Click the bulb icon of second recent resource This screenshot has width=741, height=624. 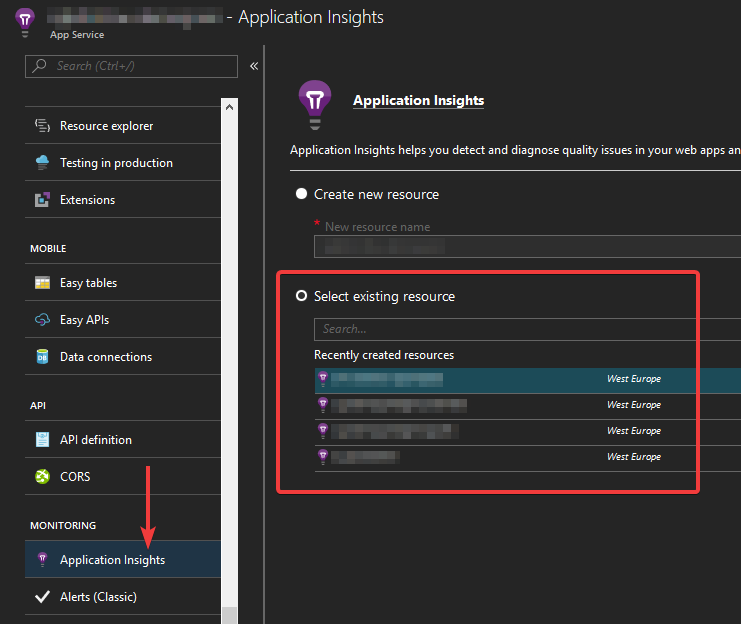coord(323,405)
